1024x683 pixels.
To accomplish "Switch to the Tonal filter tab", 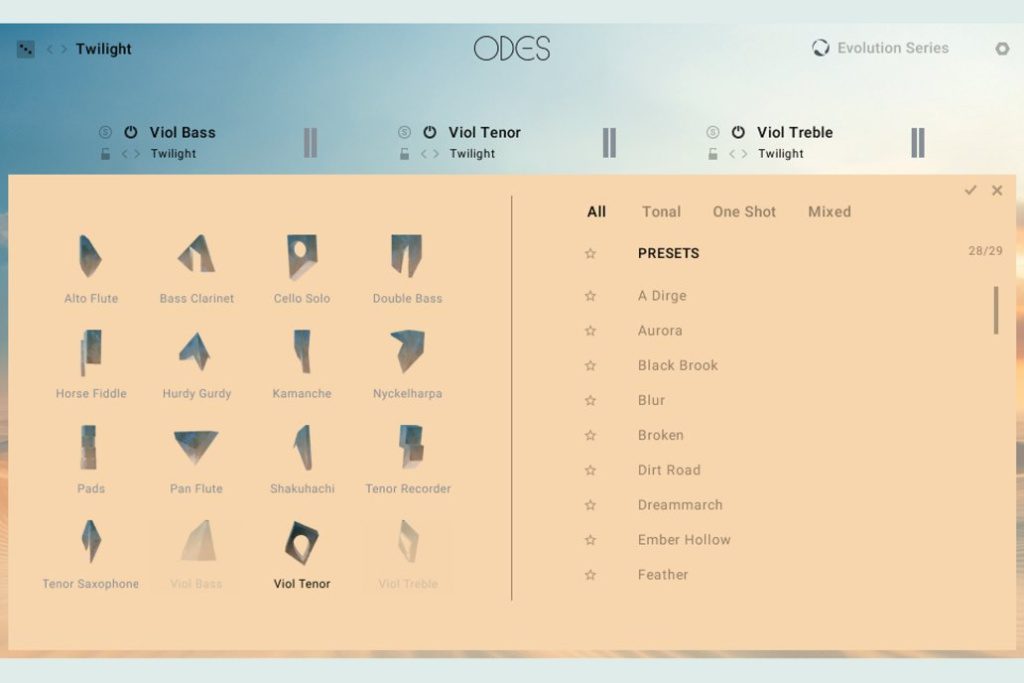I will [x=661, y=211].
